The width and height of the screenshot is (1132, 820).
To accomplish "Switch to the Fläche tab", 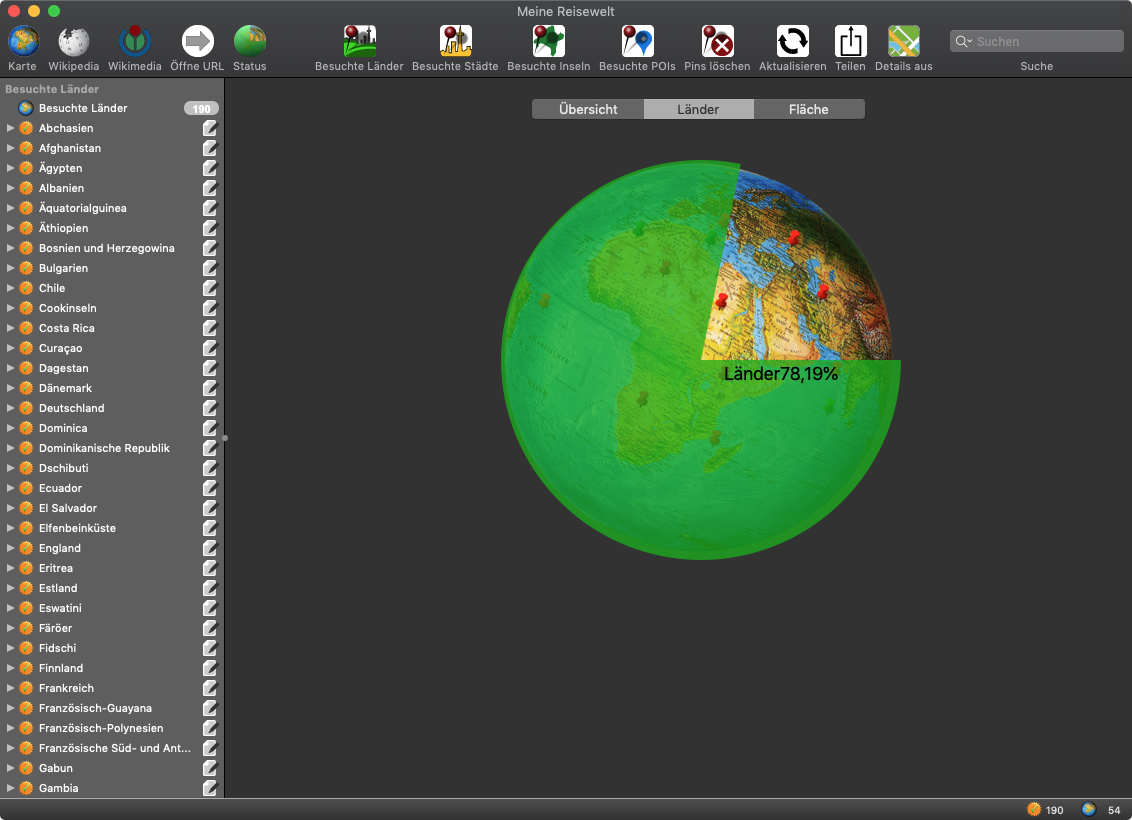I will coord(808,109).
